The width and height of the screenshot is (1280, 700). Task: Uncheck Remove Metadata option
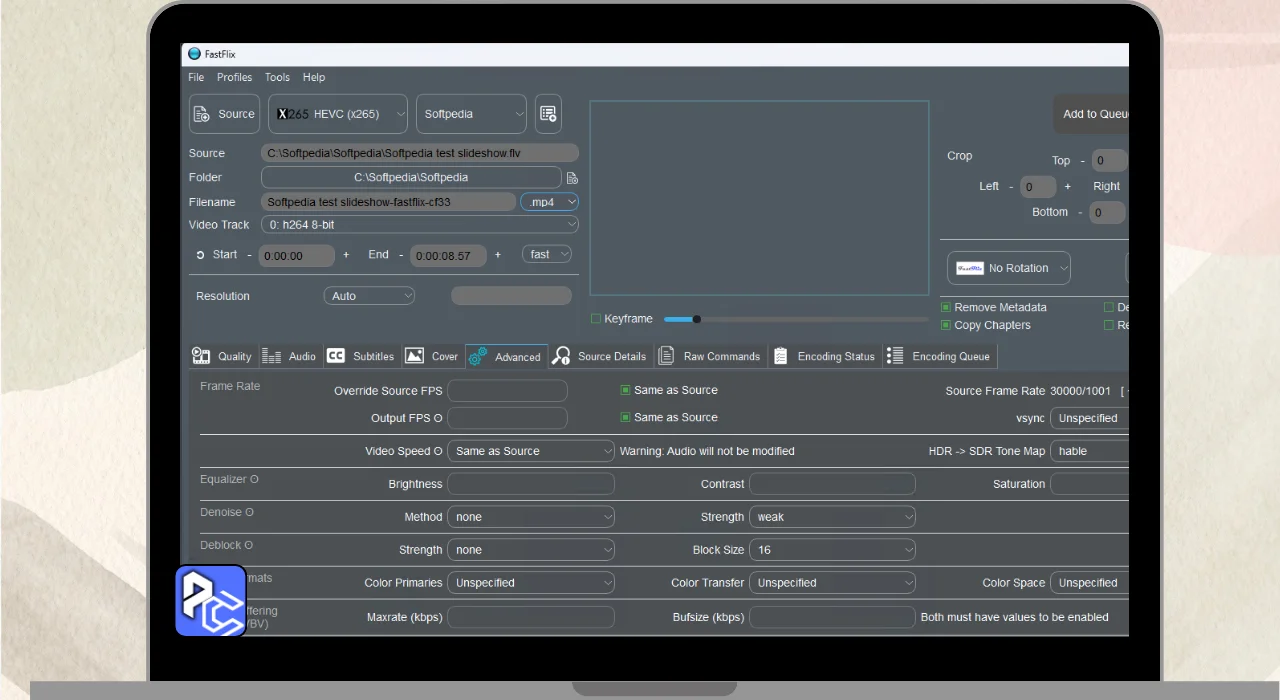click(946, 308)
